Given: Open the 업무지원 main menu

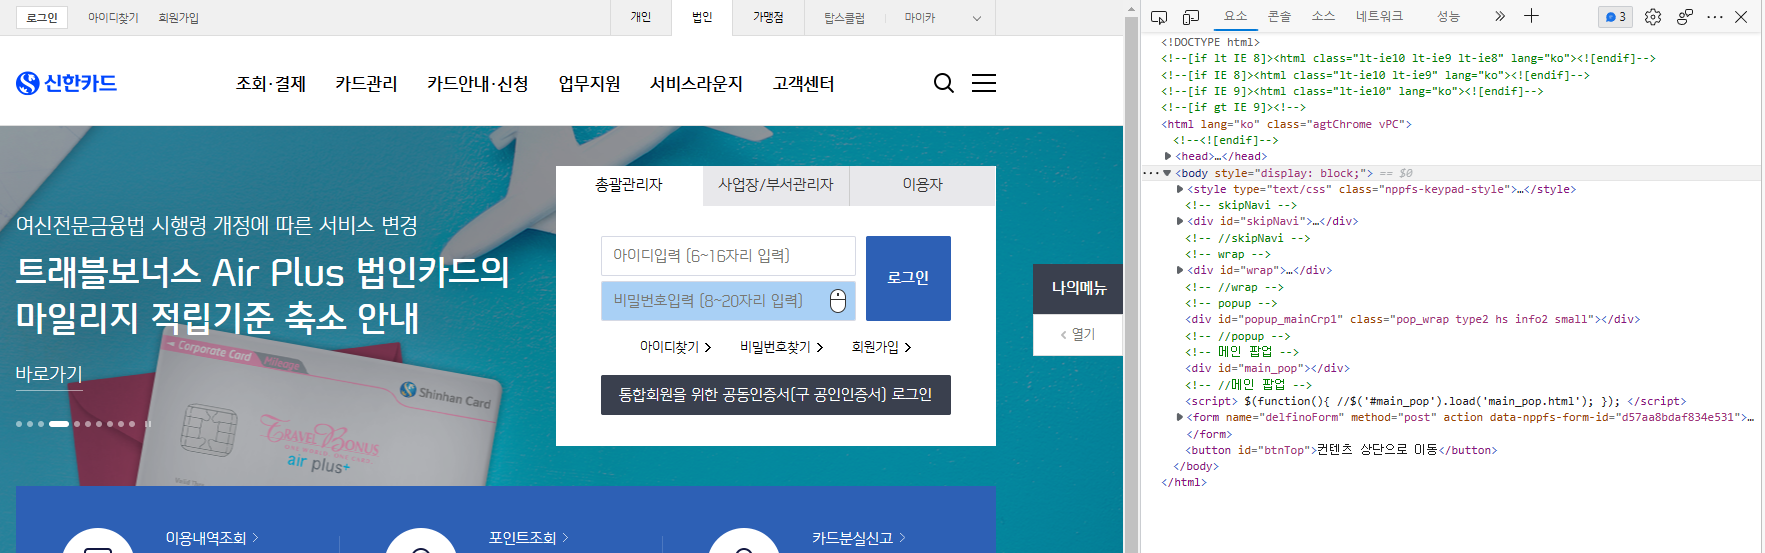Looking at the screenshot, I should [x=589, y=84].
